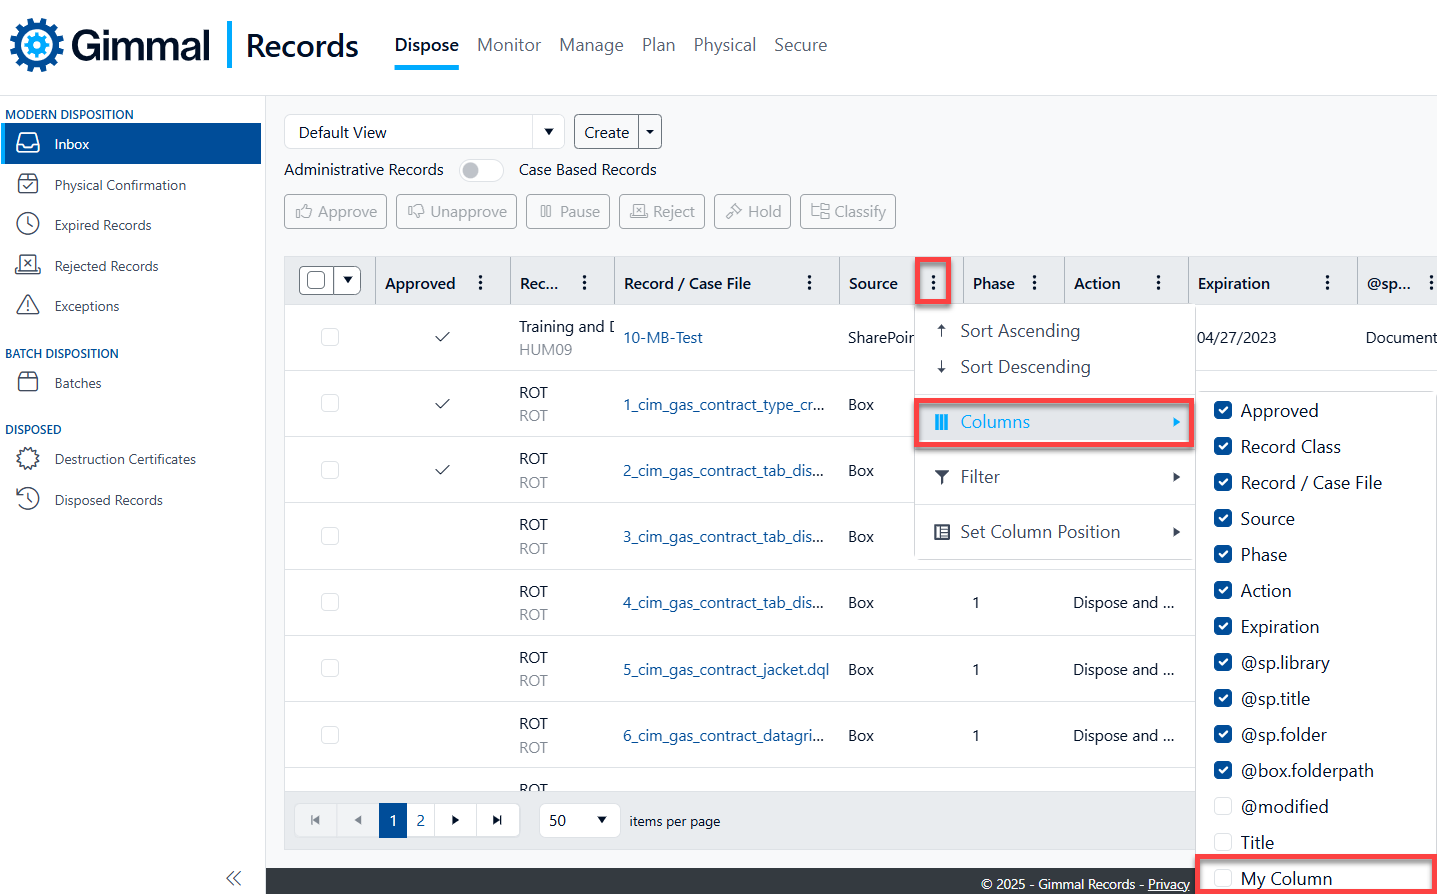
Task: Switch to the Monitor tab
Action: [508, 45]
